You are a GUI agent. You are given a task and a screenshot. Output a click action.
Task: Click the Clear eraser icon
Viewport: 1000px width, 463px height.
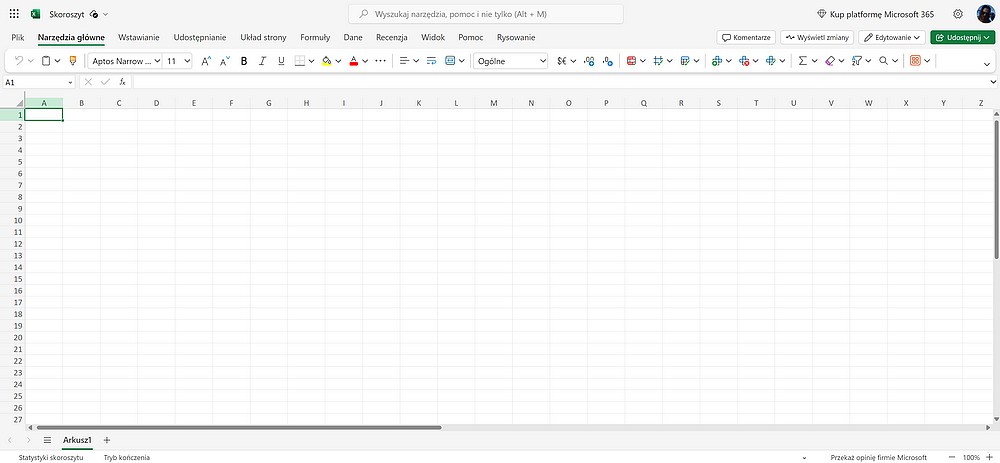[830, 61]
